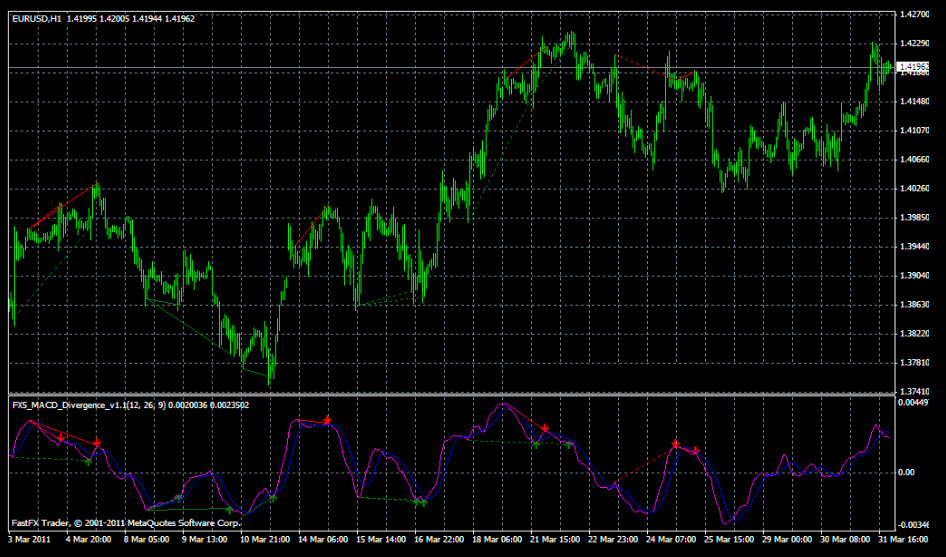Click the 18 Mar 06:00 time axis label

[x=496, y=539]
